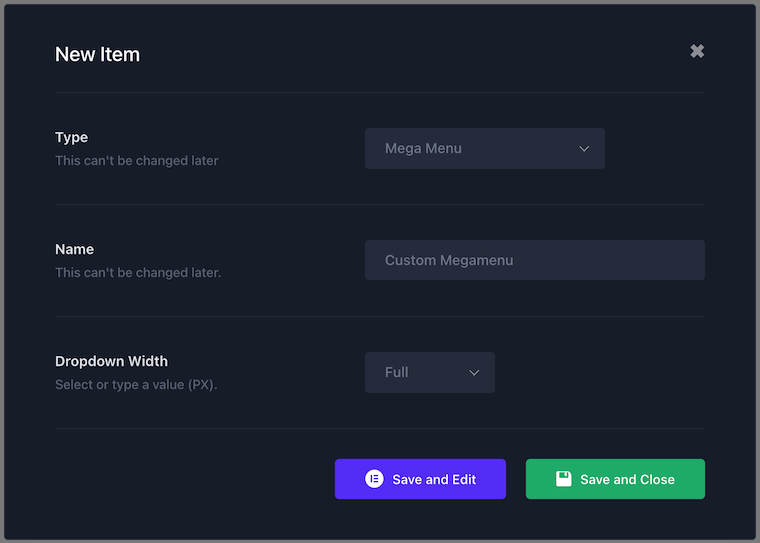The width and height of the screenshot is (760, 543).
Task: Click the Elementor icon on Save and Edit
Action: click(374, 479)
